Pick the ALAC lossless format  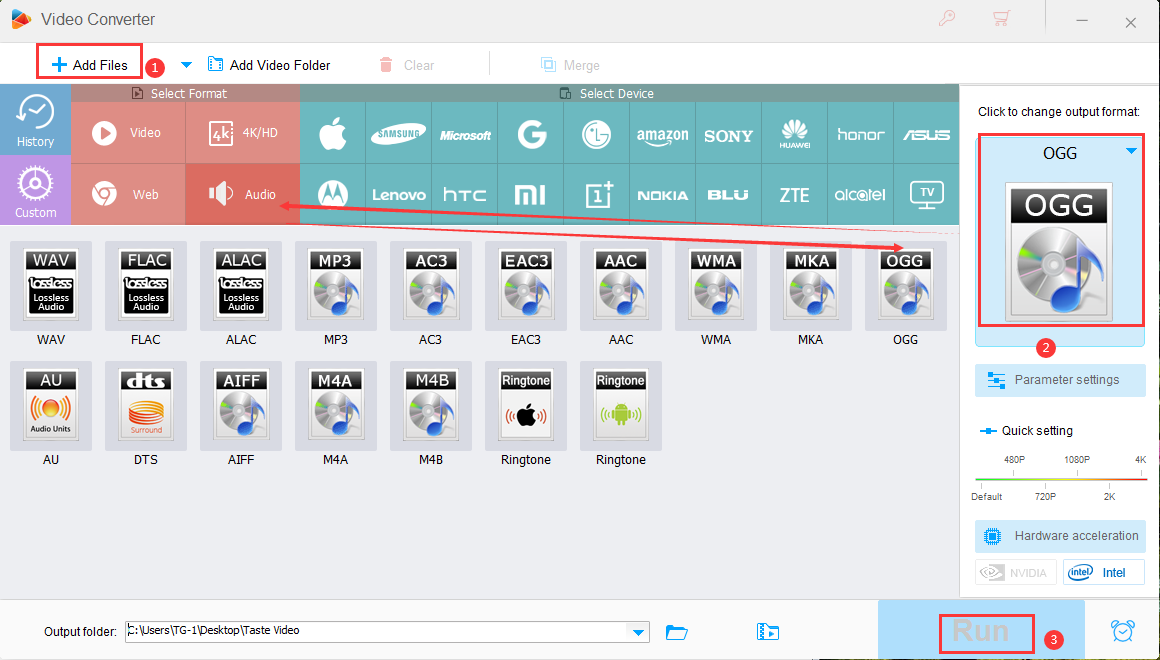(x=241, y=286)
